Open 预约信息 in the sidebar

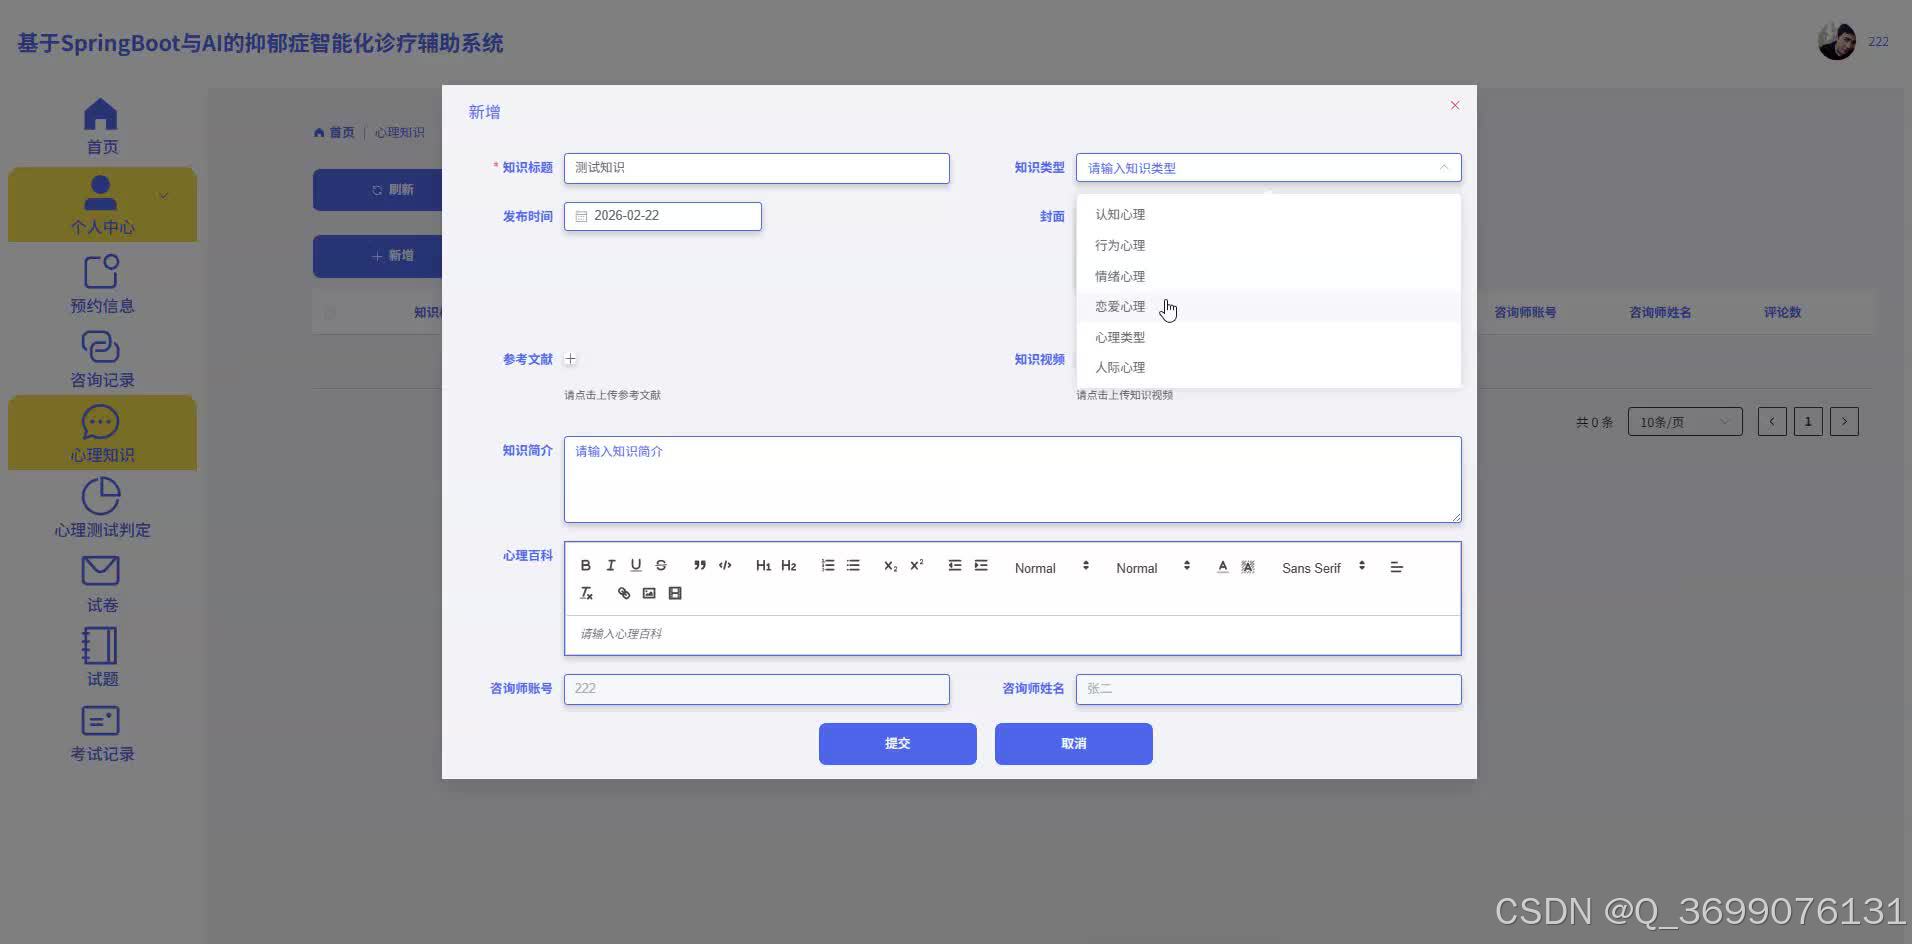(x=102, y=285)
